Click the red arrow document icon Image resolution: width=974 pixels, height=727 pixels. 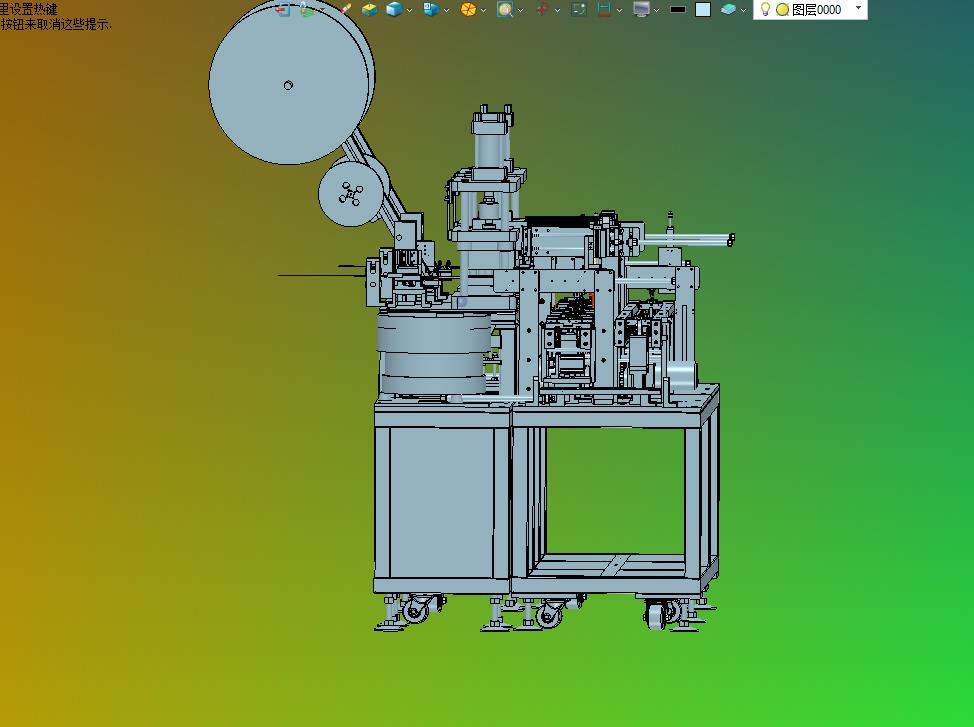pos(283,9)
